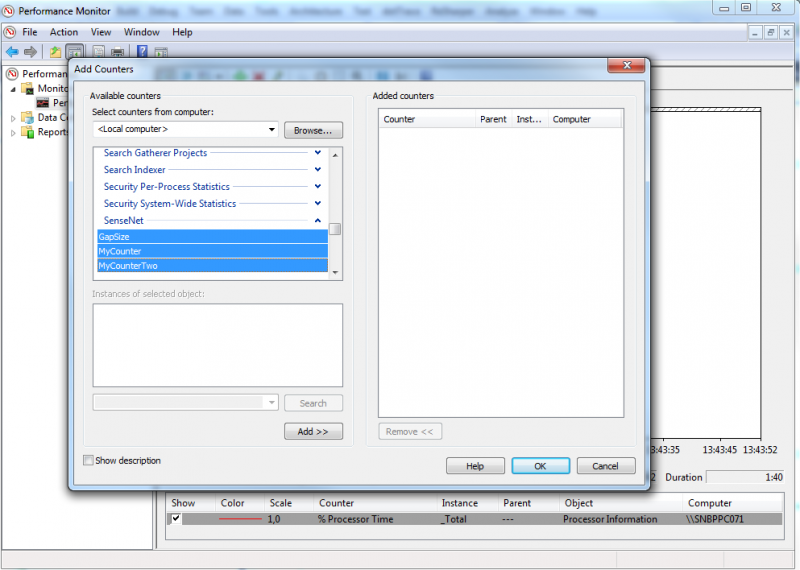Select the MyCounterTwo counter
The image size is (800, 570).
click(212, 265)
